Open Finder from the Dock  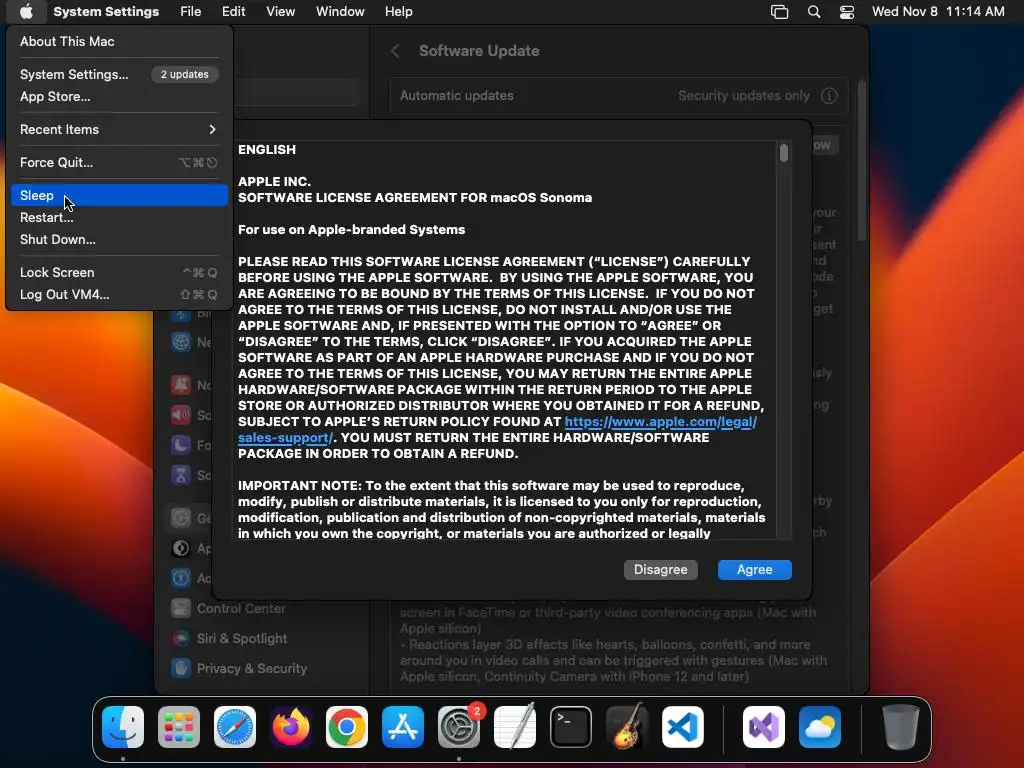(123, 727)
